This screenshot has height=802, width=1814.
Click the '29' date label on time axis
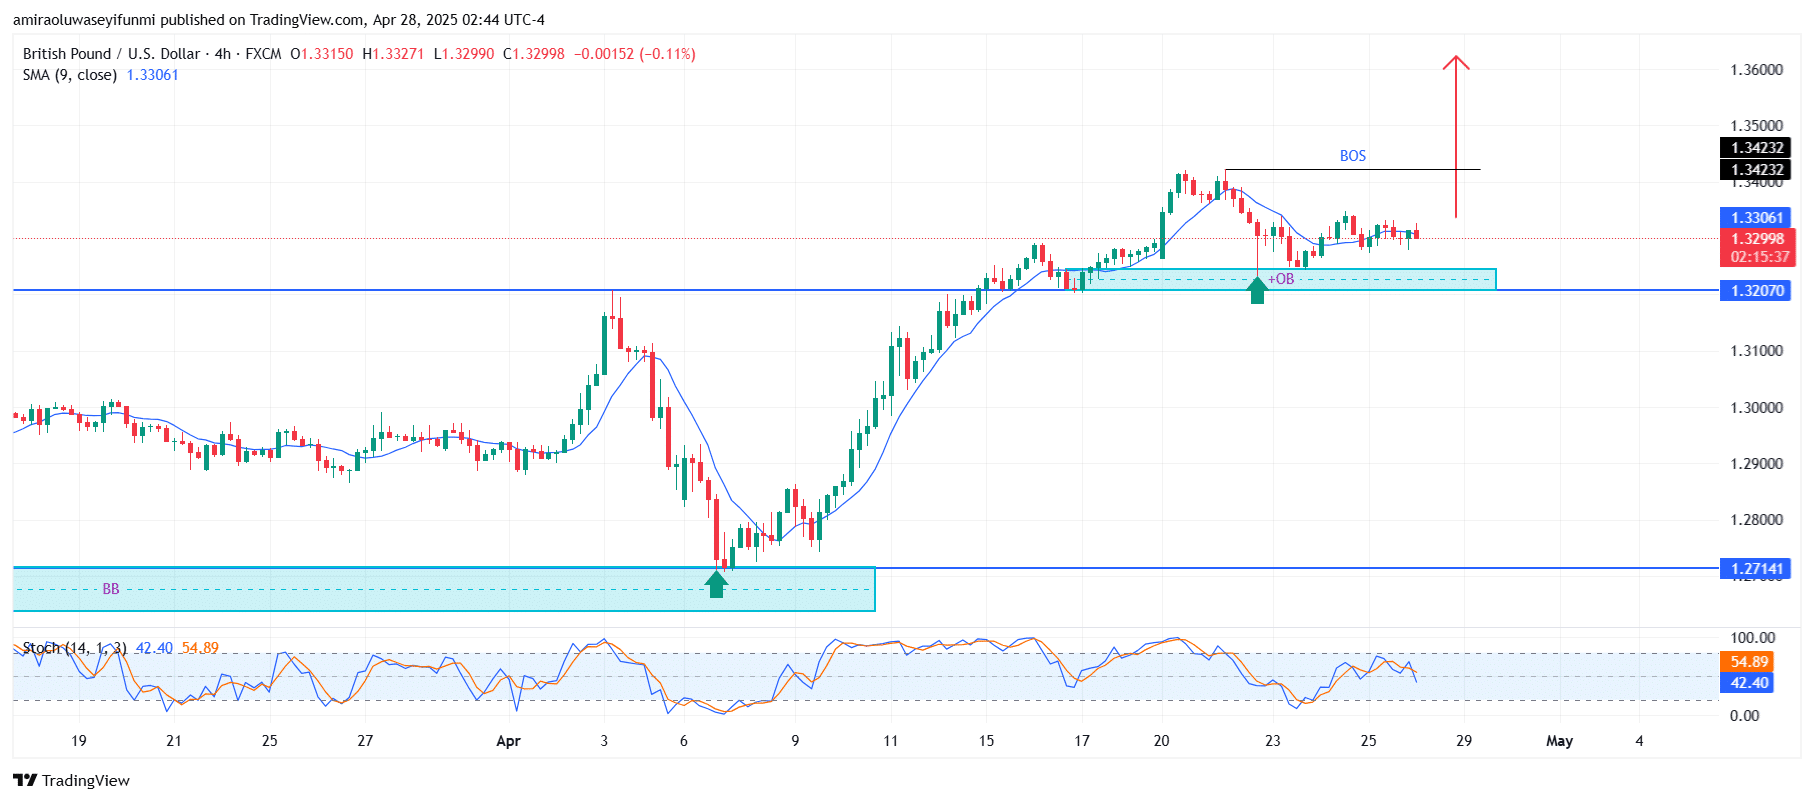1464,741
